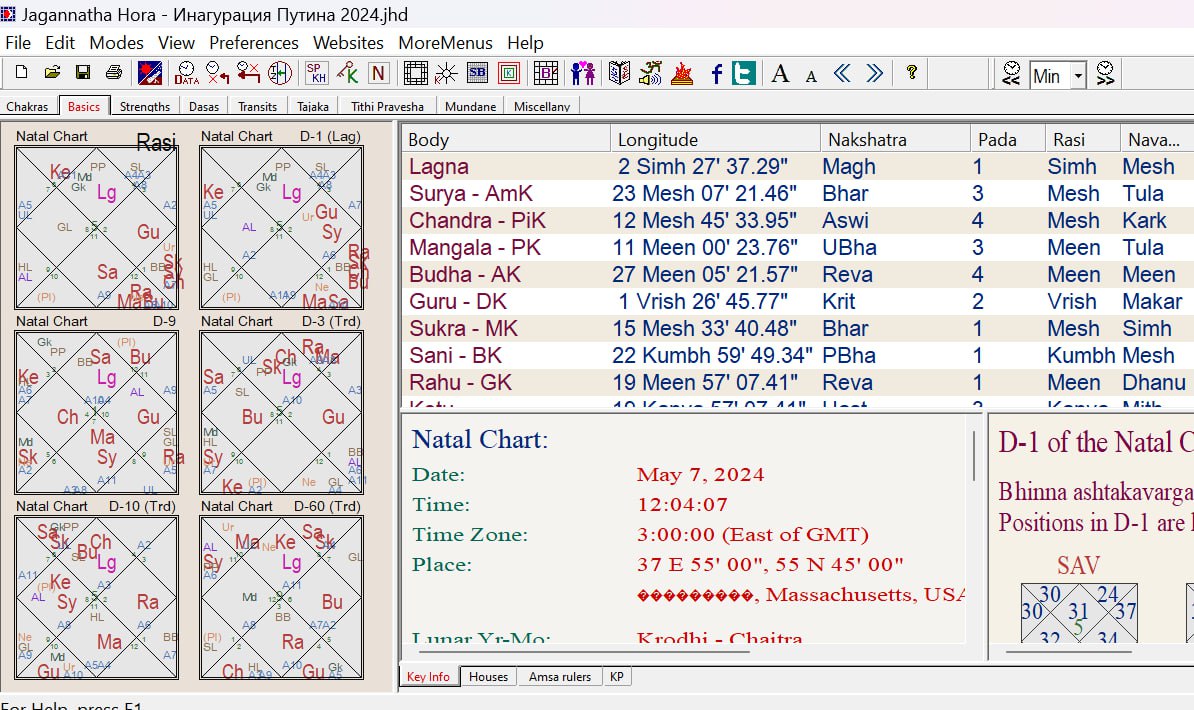Open the Amsa rulers tab

[x=560, y=677]
